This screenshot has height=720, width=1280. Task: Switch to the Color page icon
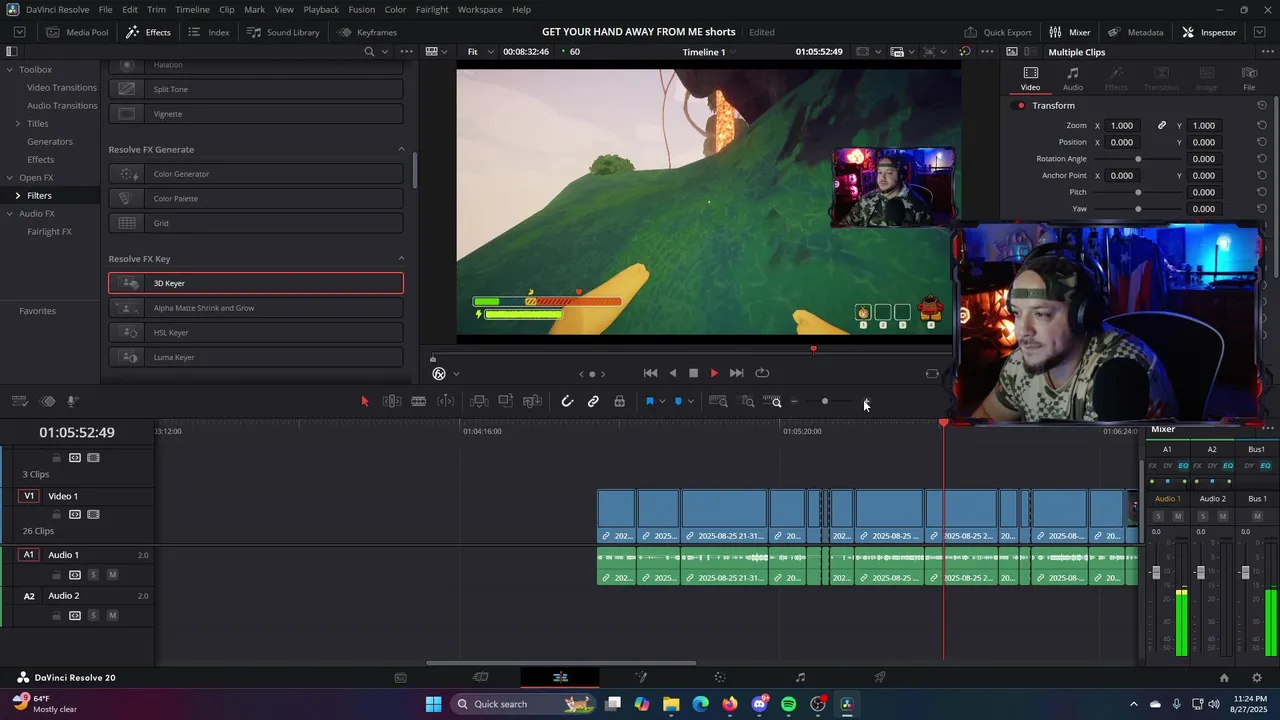[720, 677]
